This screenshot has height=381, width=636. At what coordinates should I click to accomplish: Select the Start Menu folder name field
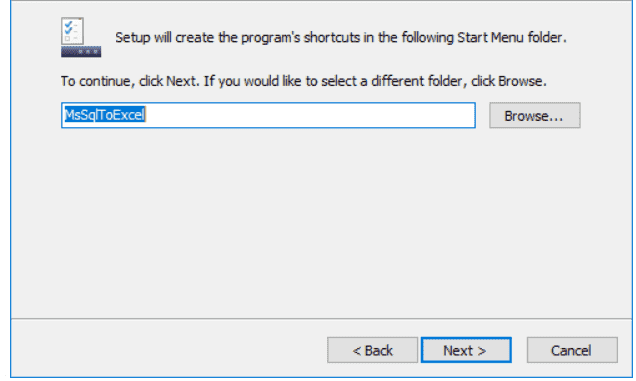pos(268,115)
